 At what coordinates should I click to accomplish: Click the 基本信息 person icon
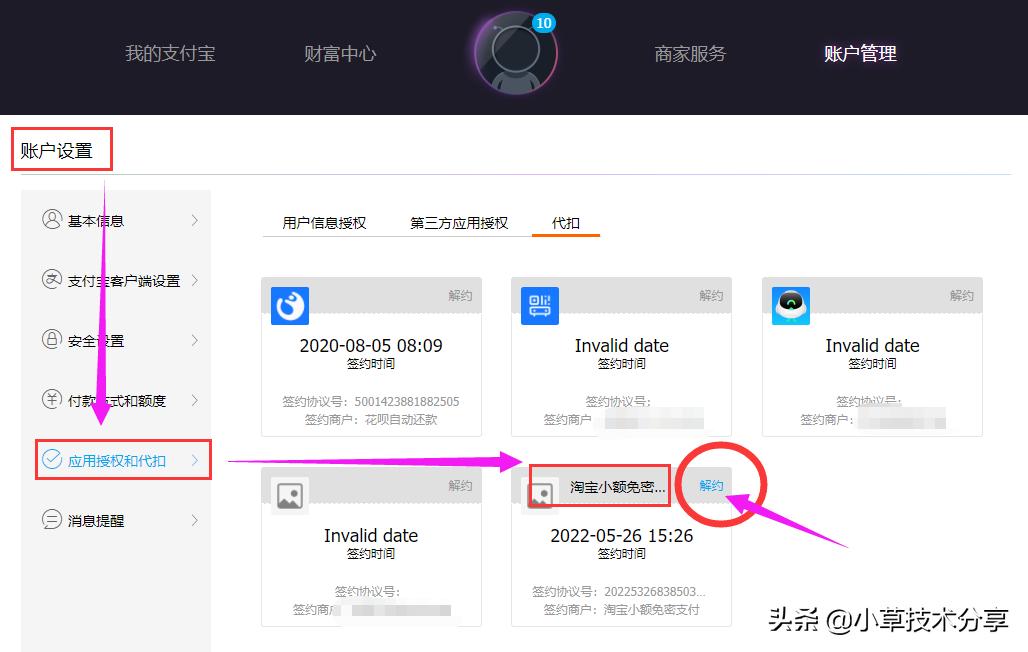53,221
